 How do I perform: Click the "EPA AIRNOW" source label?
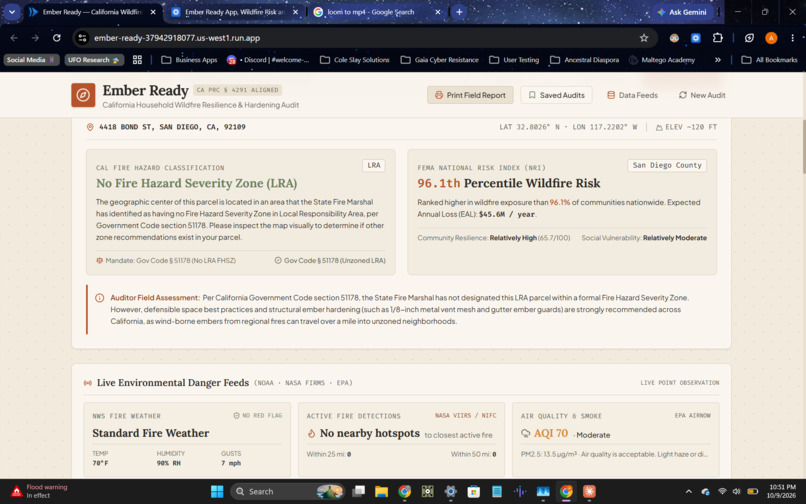tap(692, 416)
